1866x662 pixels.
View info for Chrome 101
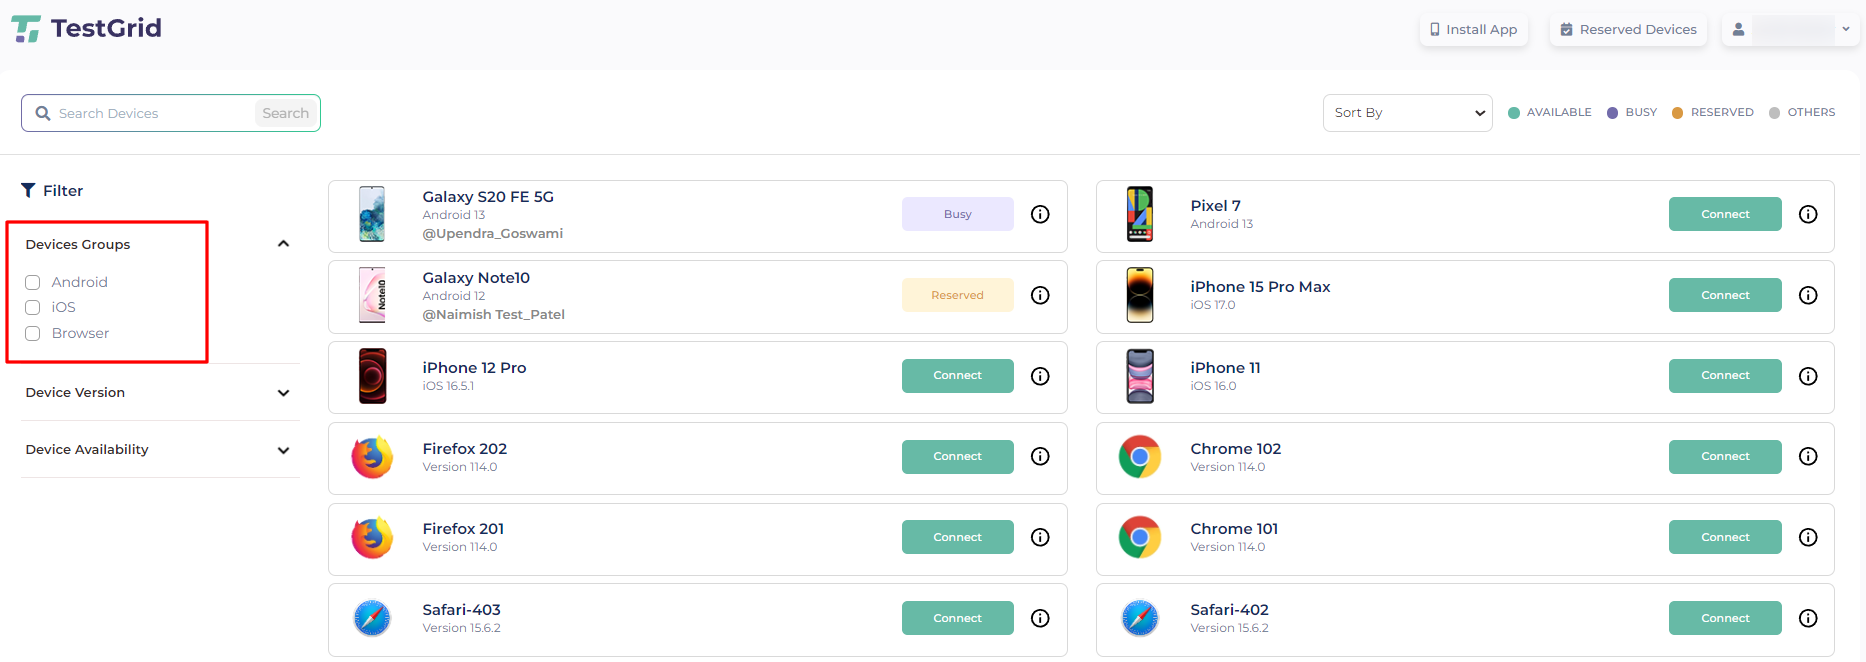click(x=1808, y=537)
